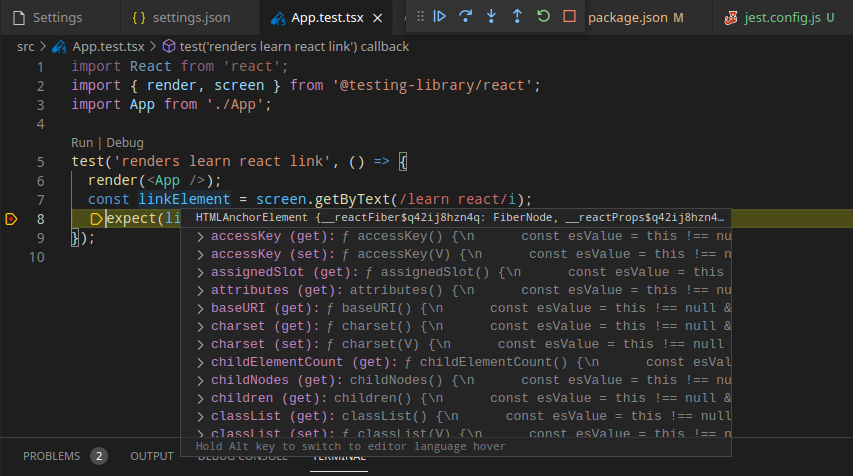Click the Debug code lens link
853x476 pixels.
point(125,143)
